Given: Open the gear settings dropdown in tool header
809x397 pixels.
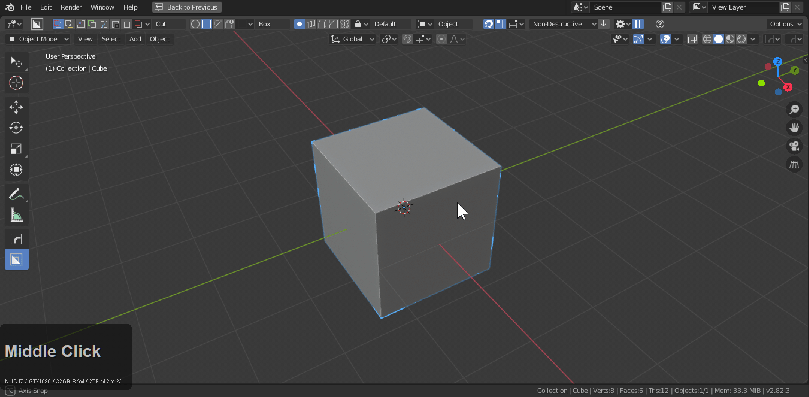Looking at the screenshot, I should click(623, 24).
